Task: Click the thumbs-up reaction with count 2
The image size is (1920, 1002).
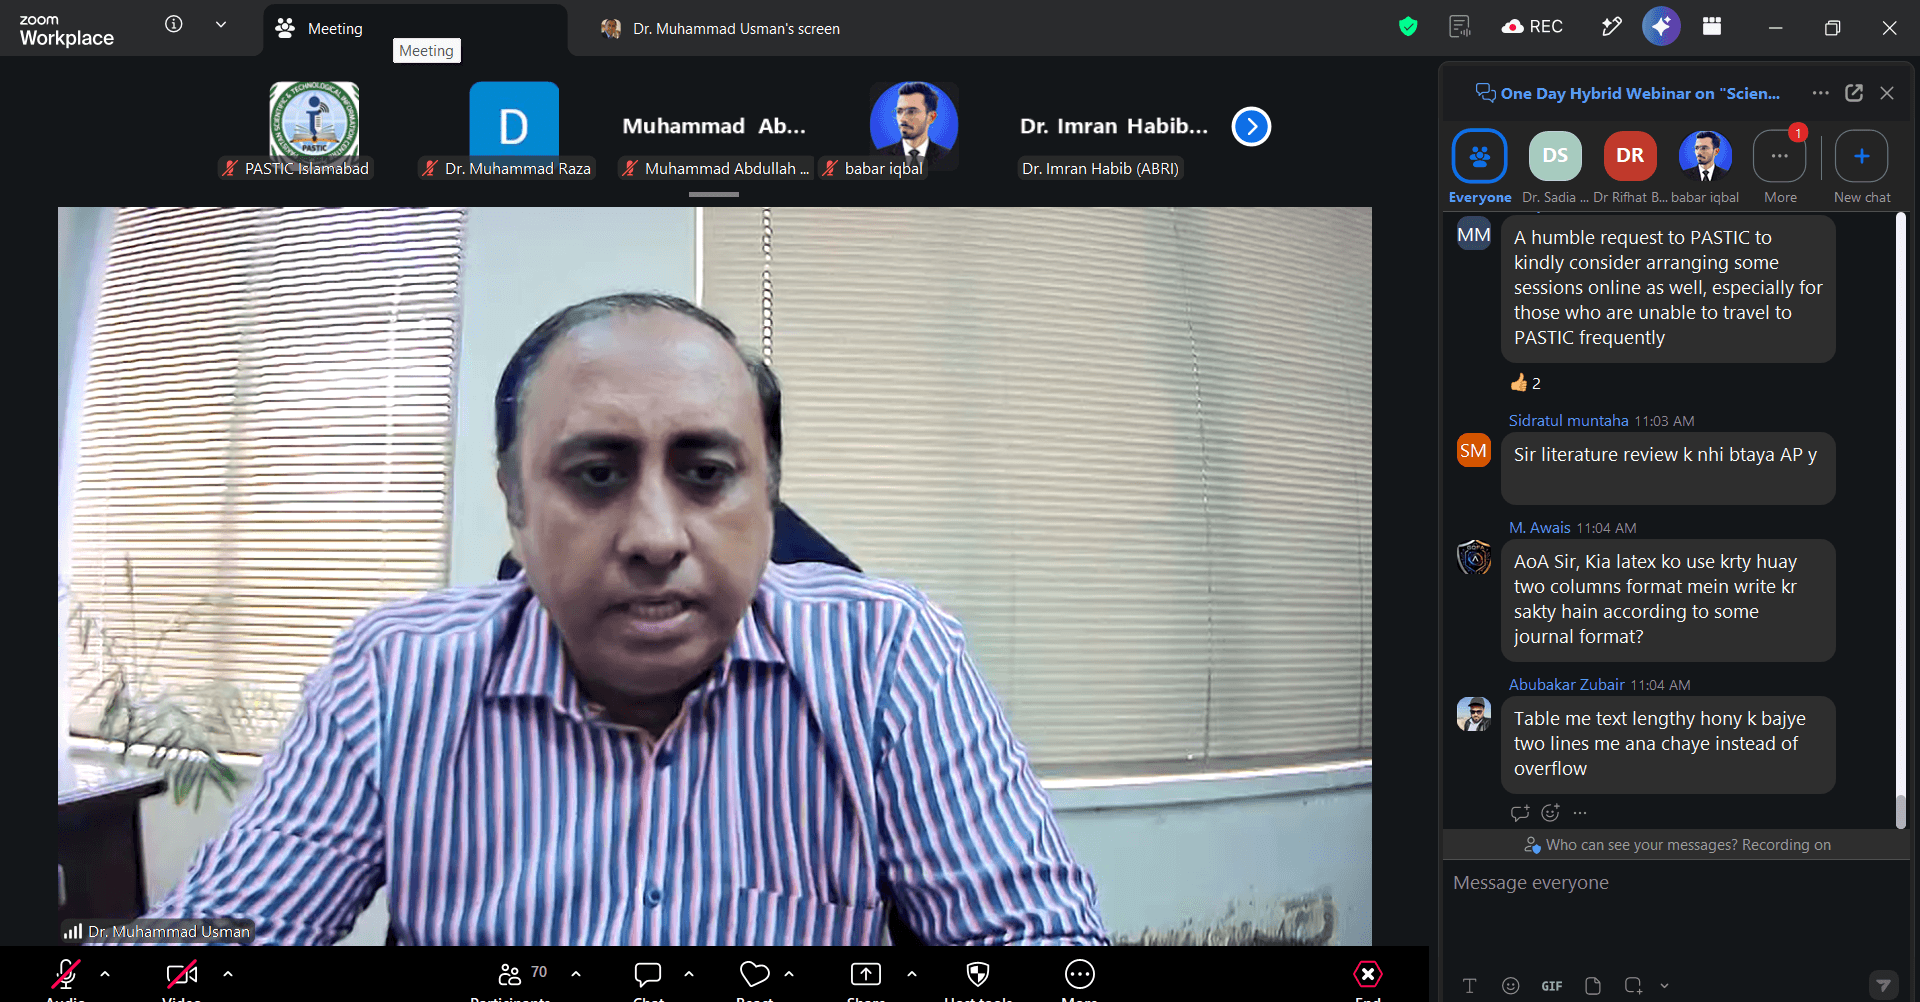Action: coord(1525,383)
